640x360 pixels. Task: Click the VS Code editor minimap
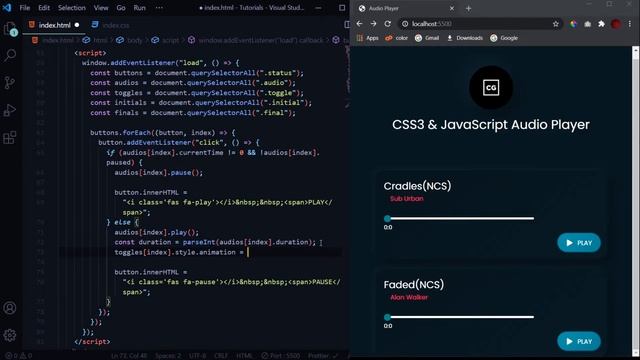point(347,78)
